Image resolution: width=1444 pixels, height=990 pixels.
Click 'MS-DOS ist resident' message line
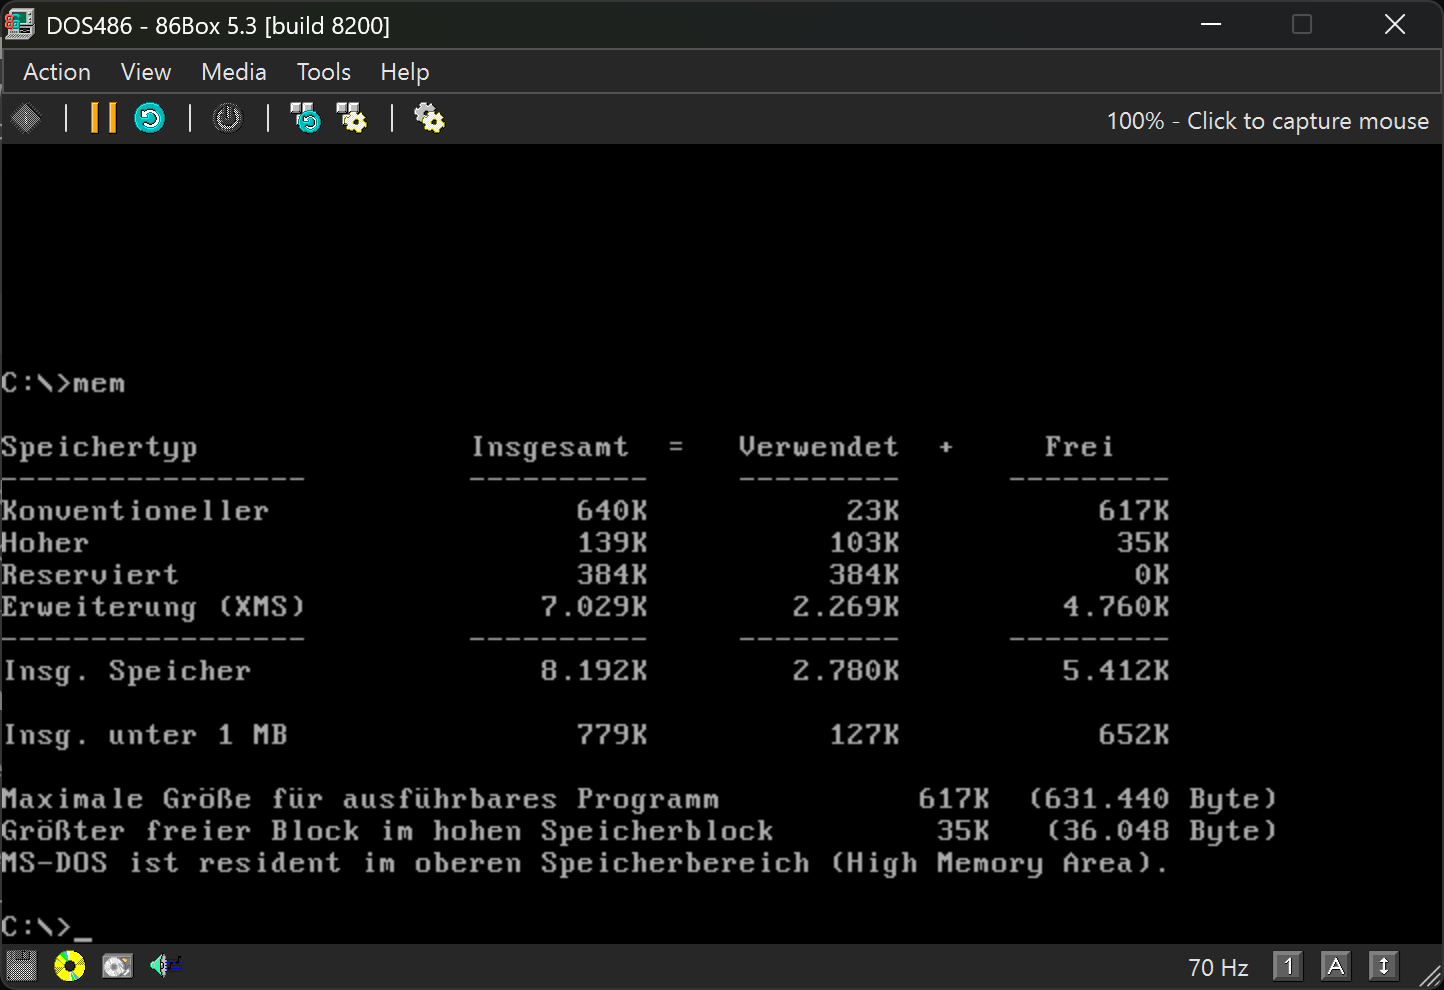pos(585,863)
